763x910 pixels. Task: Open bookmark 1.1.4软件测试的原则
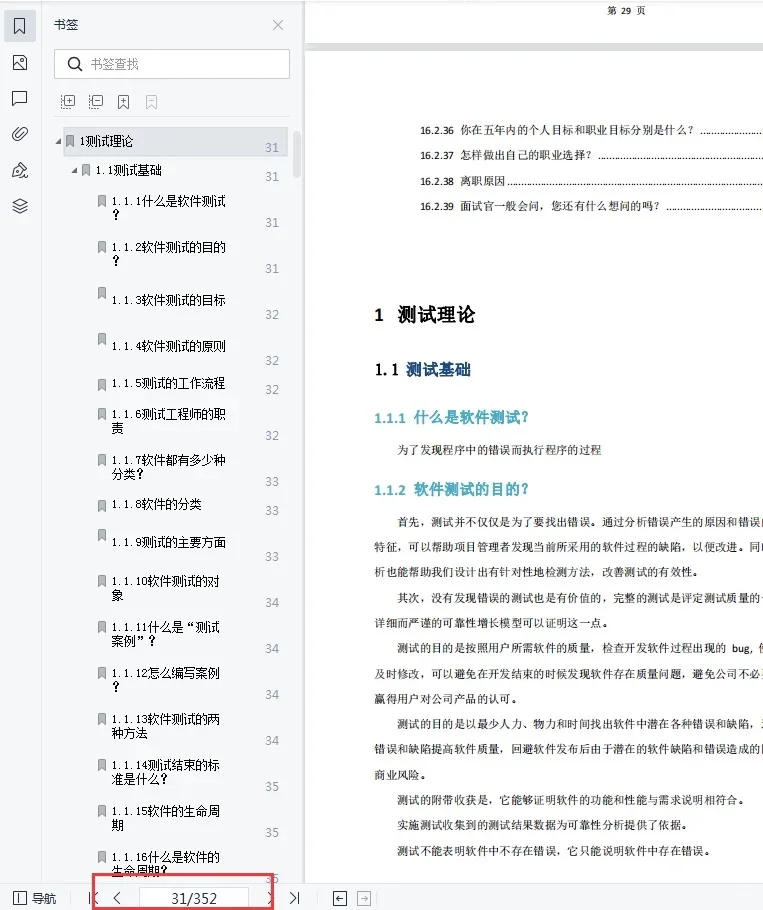168,346
